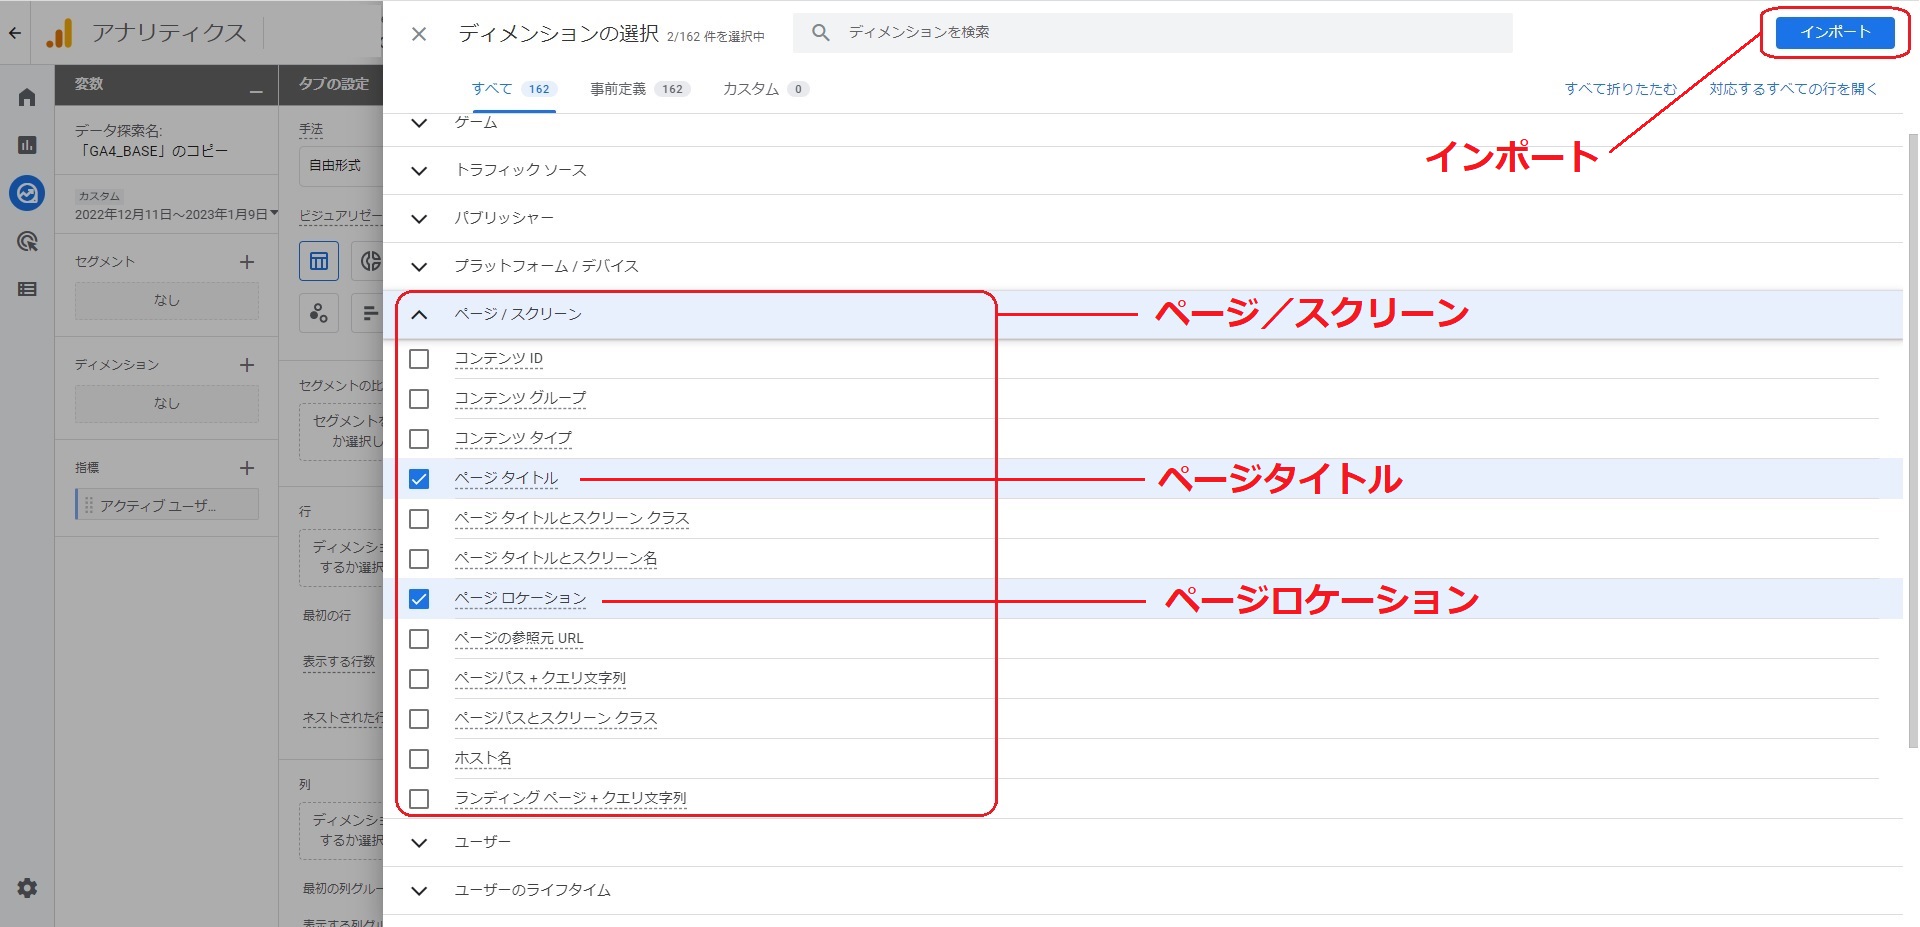The width and height of the screenshot is (1920, 927).
Task: Select the donut chart visualization icon
Action: click(369, 261)
